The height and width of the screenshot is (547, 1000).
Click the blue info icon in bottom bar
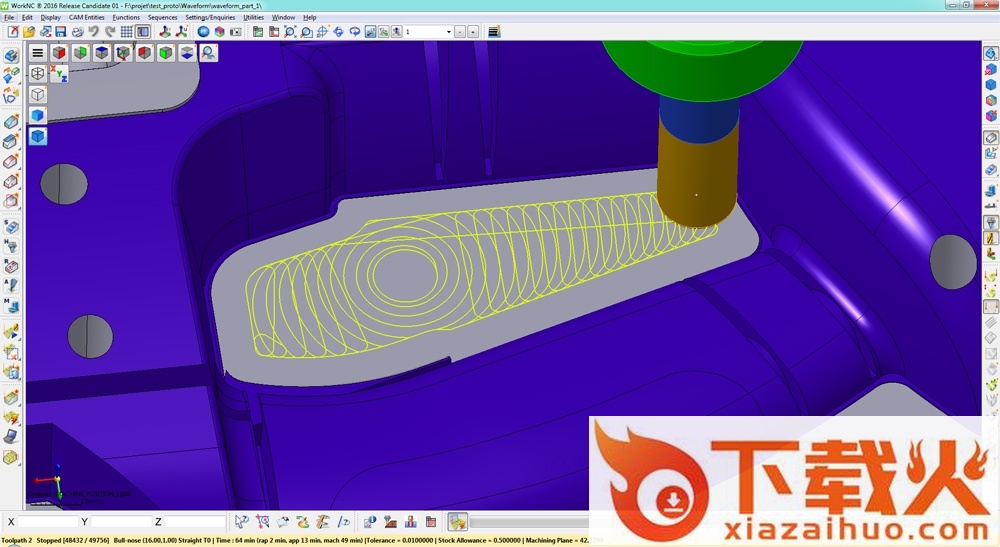[369, 521]
